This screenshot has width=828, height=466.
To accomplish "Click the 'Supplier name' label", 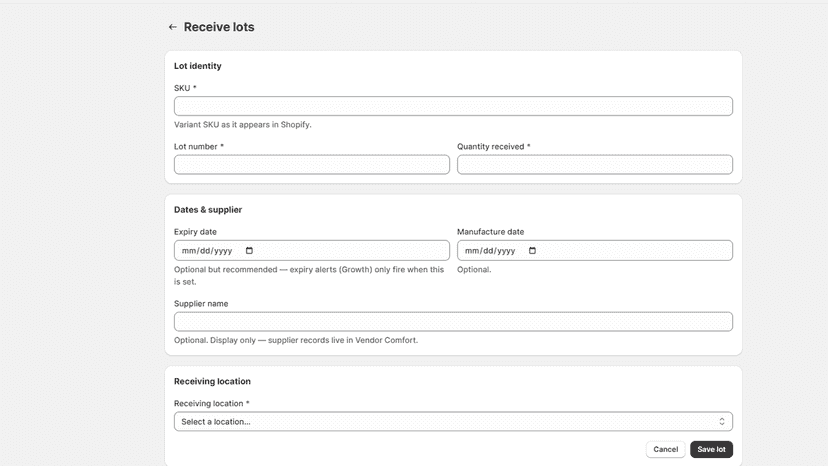I will click(201, 304).
